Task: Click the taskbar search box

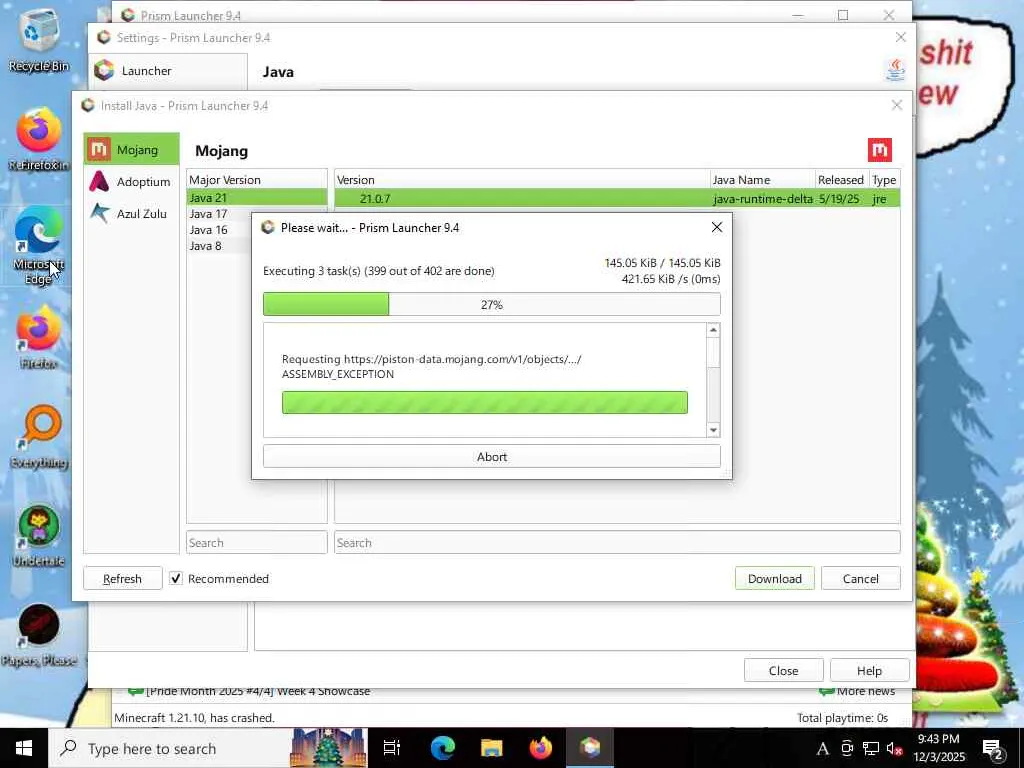Action: click(208, 748)
